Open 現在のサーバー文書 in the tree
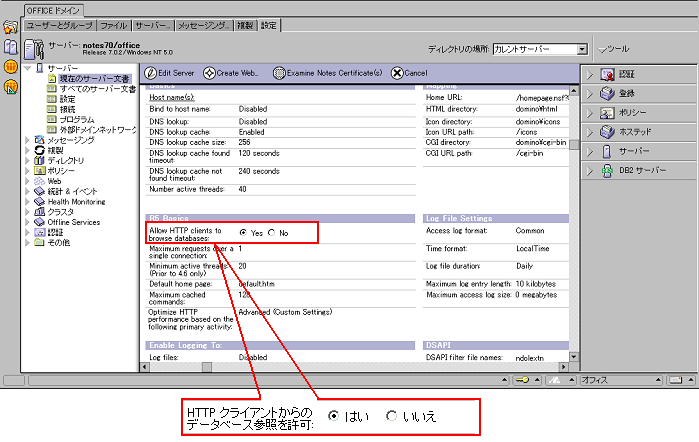The image size is (699, 442). pos(95,78)
